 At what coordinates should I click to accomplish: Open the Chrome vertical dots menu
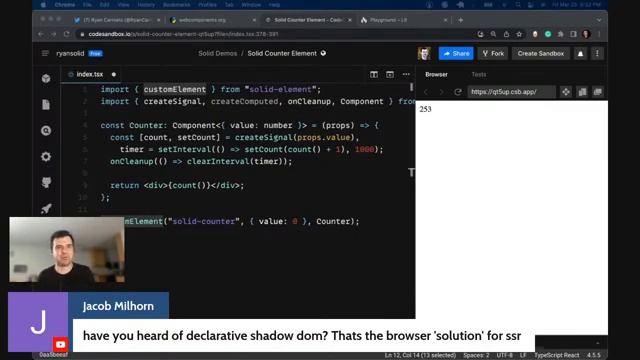click(x=599, y=34)
